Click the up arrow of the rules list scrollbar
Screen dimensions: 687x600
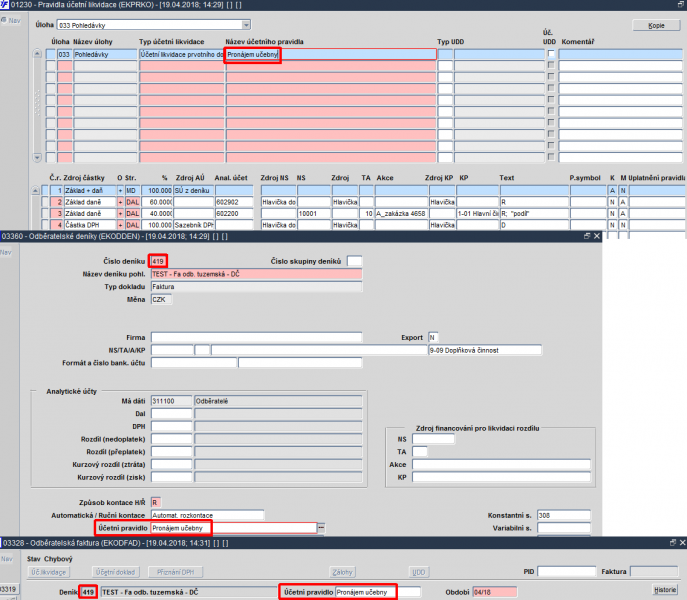click(x=37, y=53)
